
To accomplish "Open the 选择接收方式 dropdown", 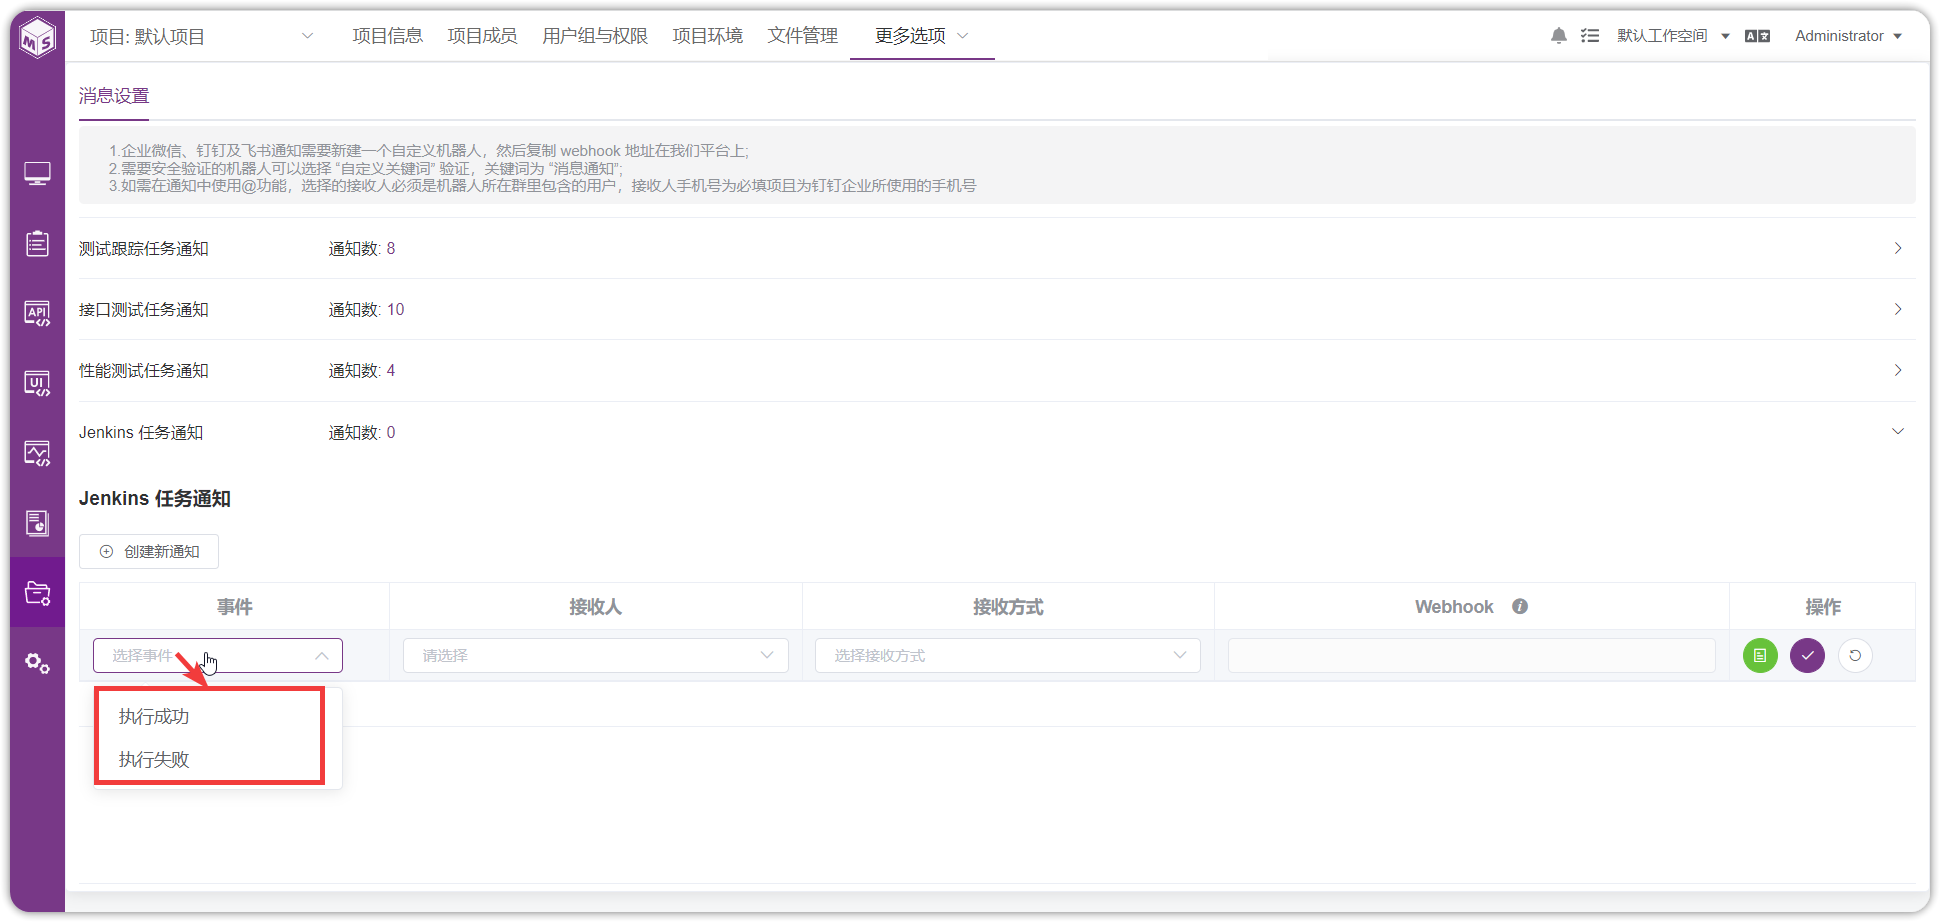I will click(1007, 656).
